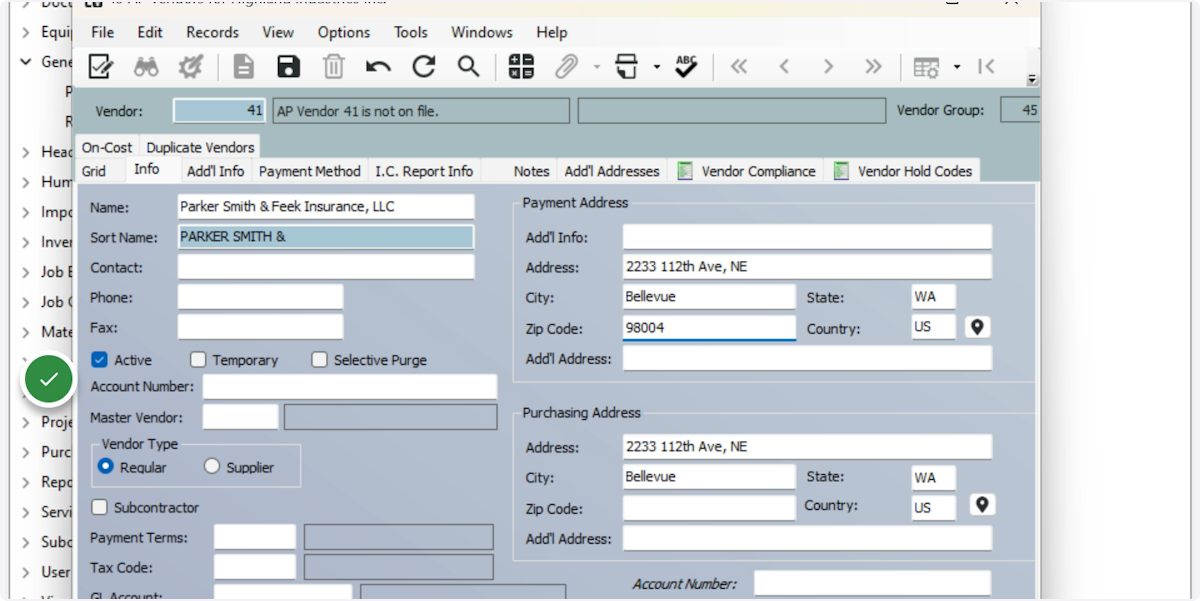Image resolution: width=1200 pixels, height=601 pixels.
Task: Click the Payment Address Zip Code field 98004
Action: (x=709, y=327)
